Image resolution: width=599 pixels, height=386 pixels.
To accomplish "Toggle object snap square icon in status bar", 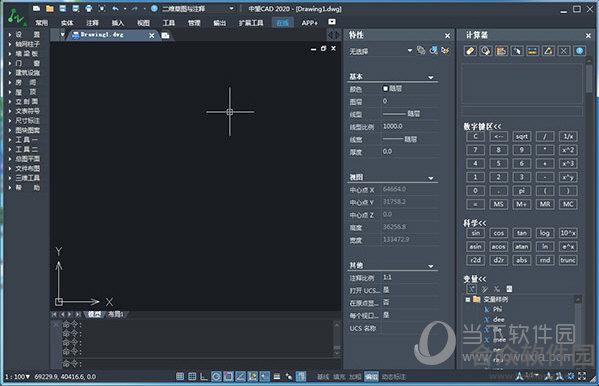I will click(228, 376).
